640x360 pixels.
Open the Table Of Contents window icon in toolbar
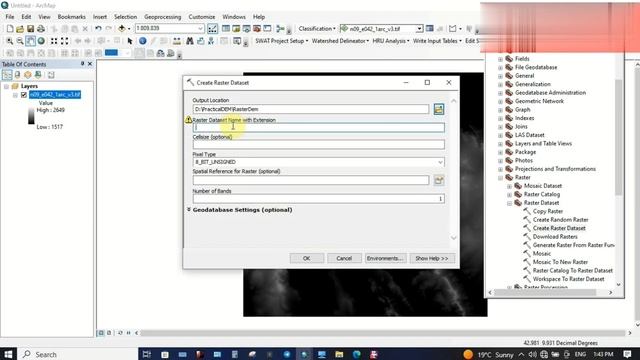point(226,29)
